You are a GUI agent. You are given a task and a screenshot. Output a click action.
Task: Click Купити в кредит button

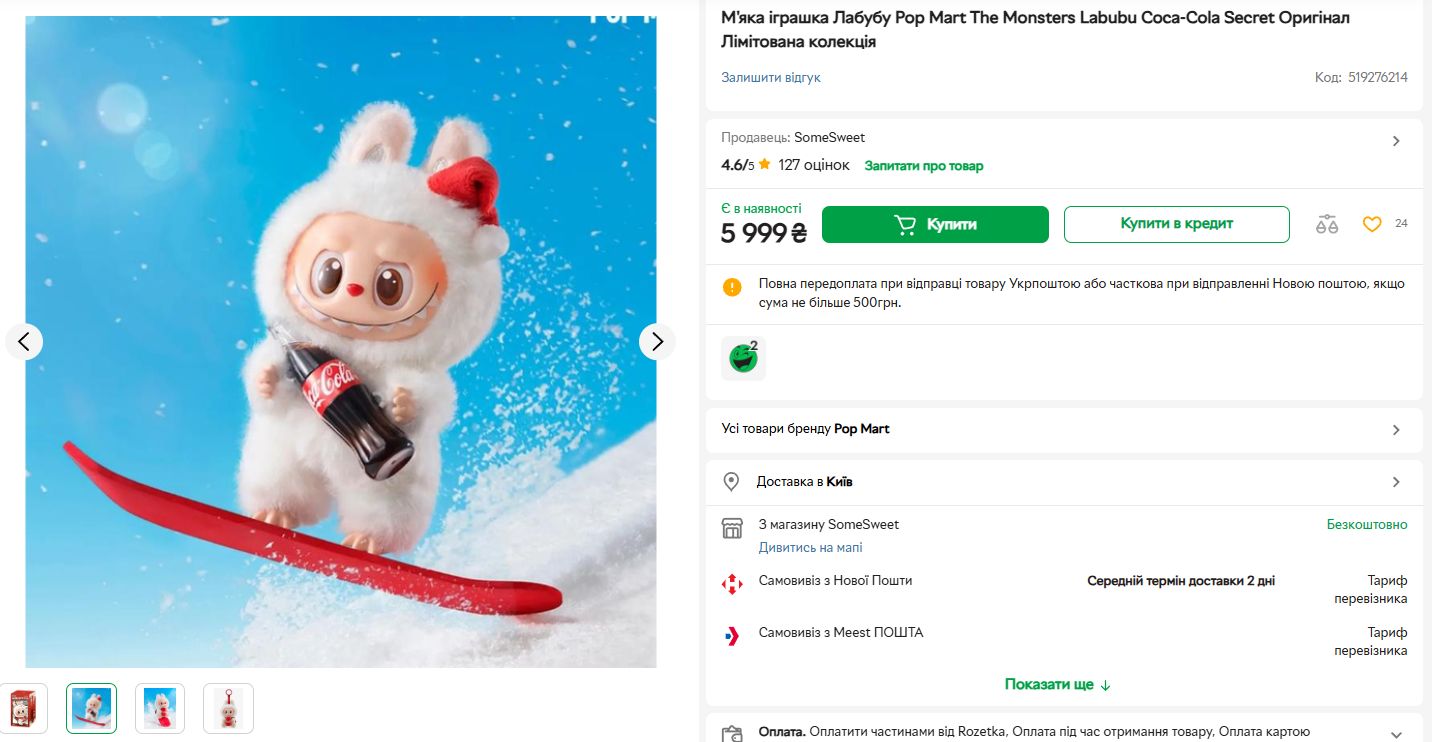[x=1176, y=224]
